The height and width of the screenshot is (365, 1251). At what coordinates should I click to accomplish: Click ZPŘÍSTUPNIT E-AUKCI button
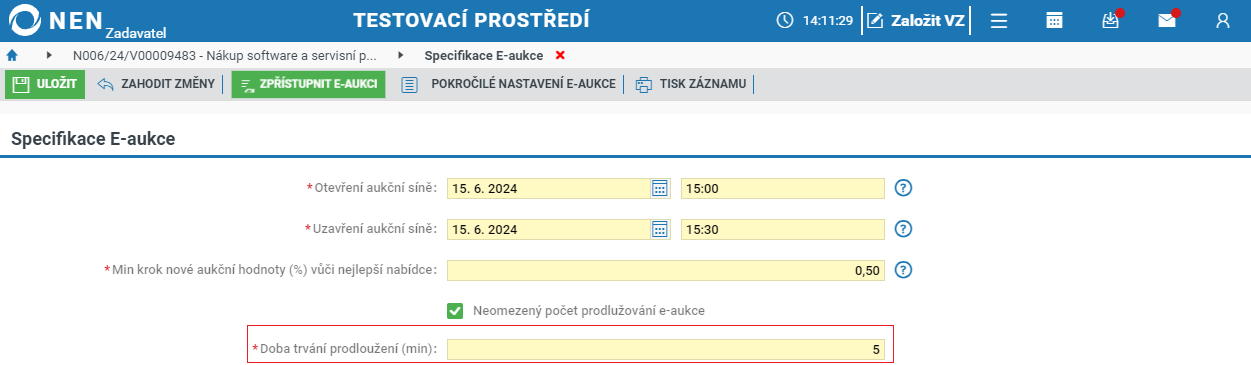[308, 84]
